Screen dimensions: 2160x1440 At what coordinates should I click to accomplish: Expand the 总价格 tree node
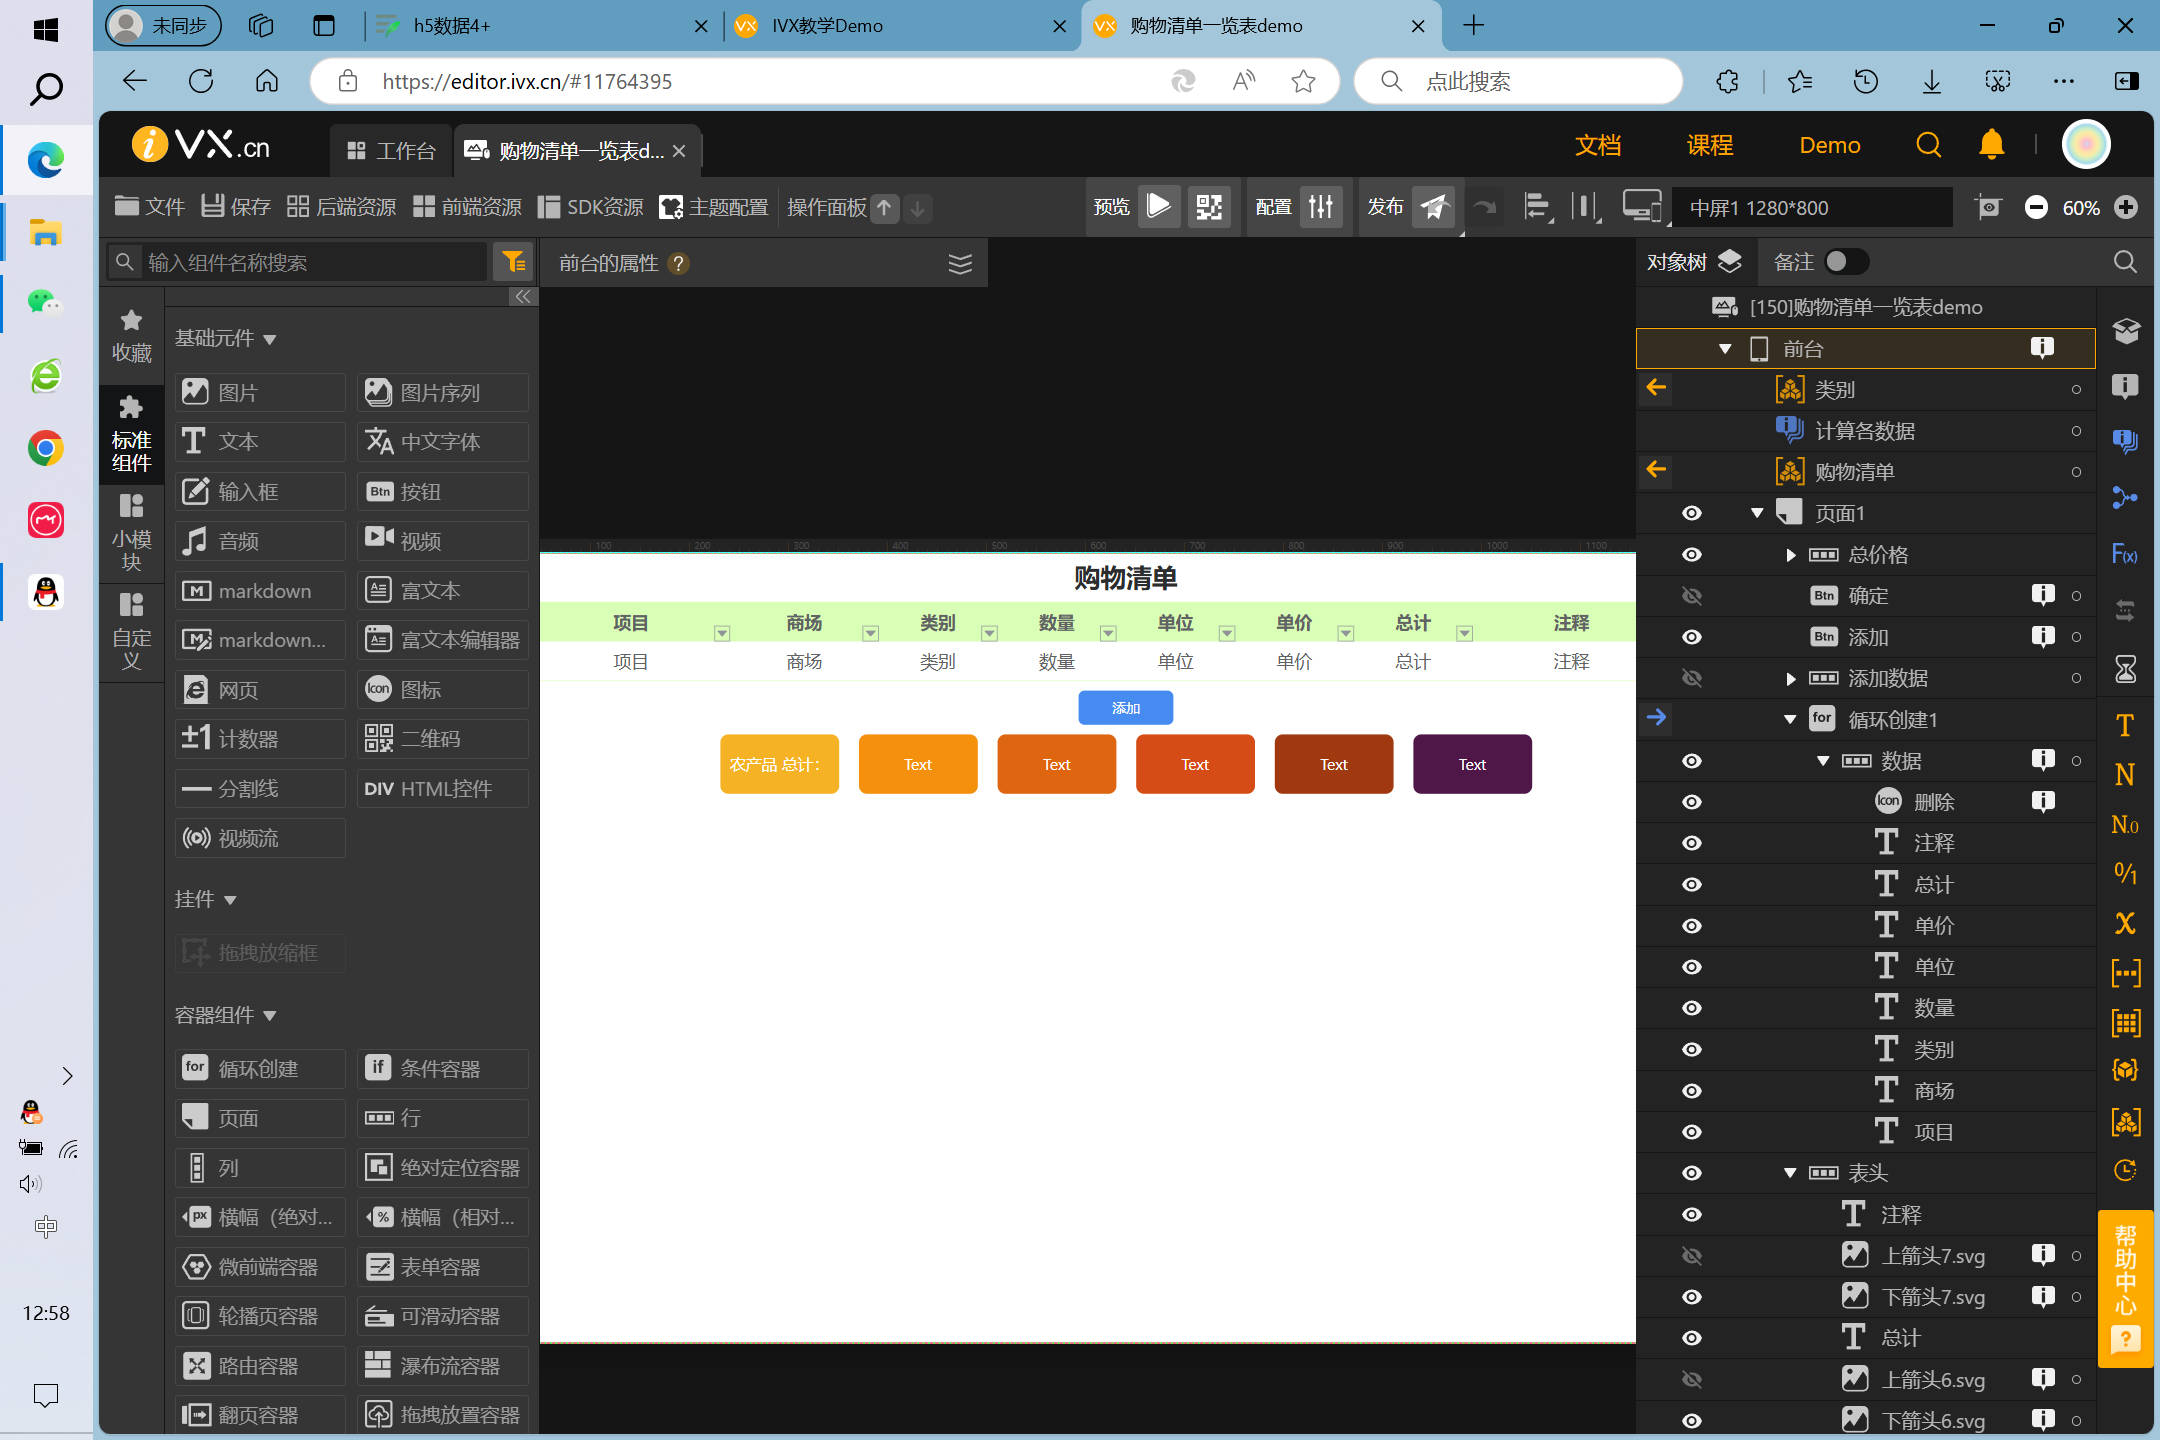point(1792,554)
